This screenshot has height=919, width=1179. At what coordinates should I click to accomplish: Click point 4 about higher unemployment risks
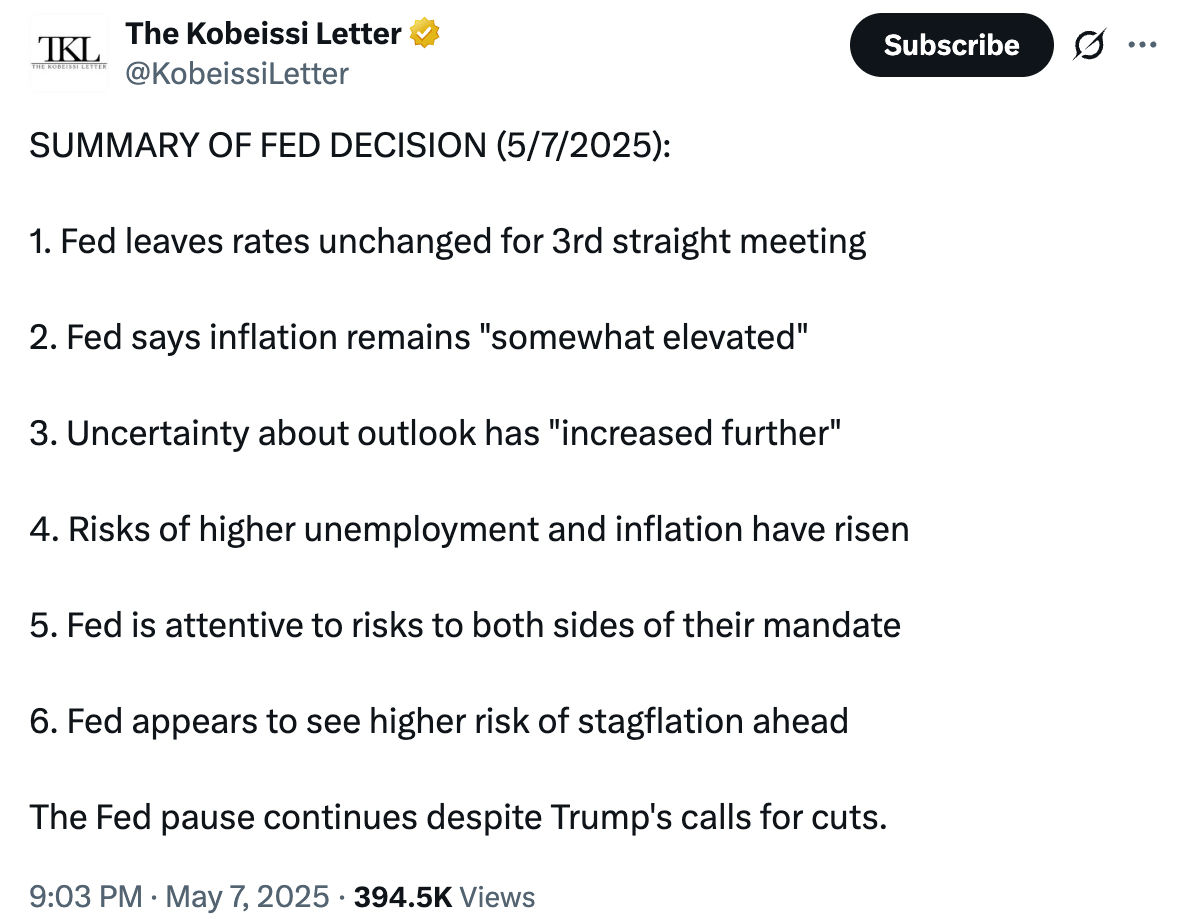[x=469, y=529]
